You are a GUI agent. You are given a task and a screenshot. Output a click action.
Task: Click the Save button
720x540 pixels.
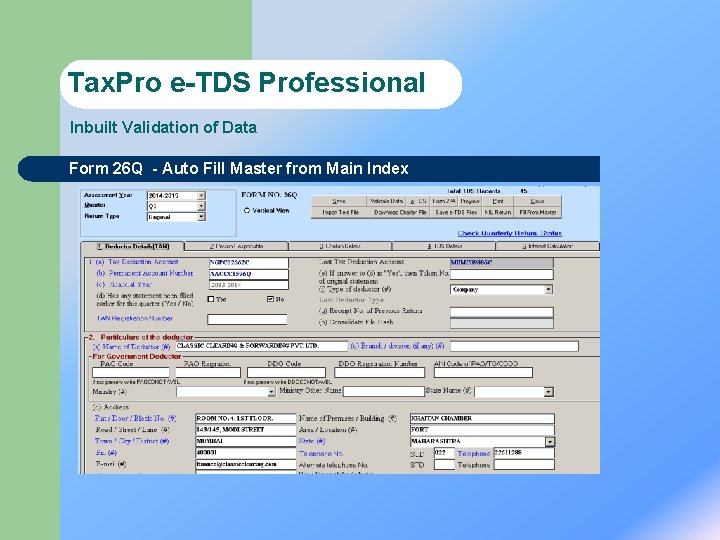[x=339, y=201]
